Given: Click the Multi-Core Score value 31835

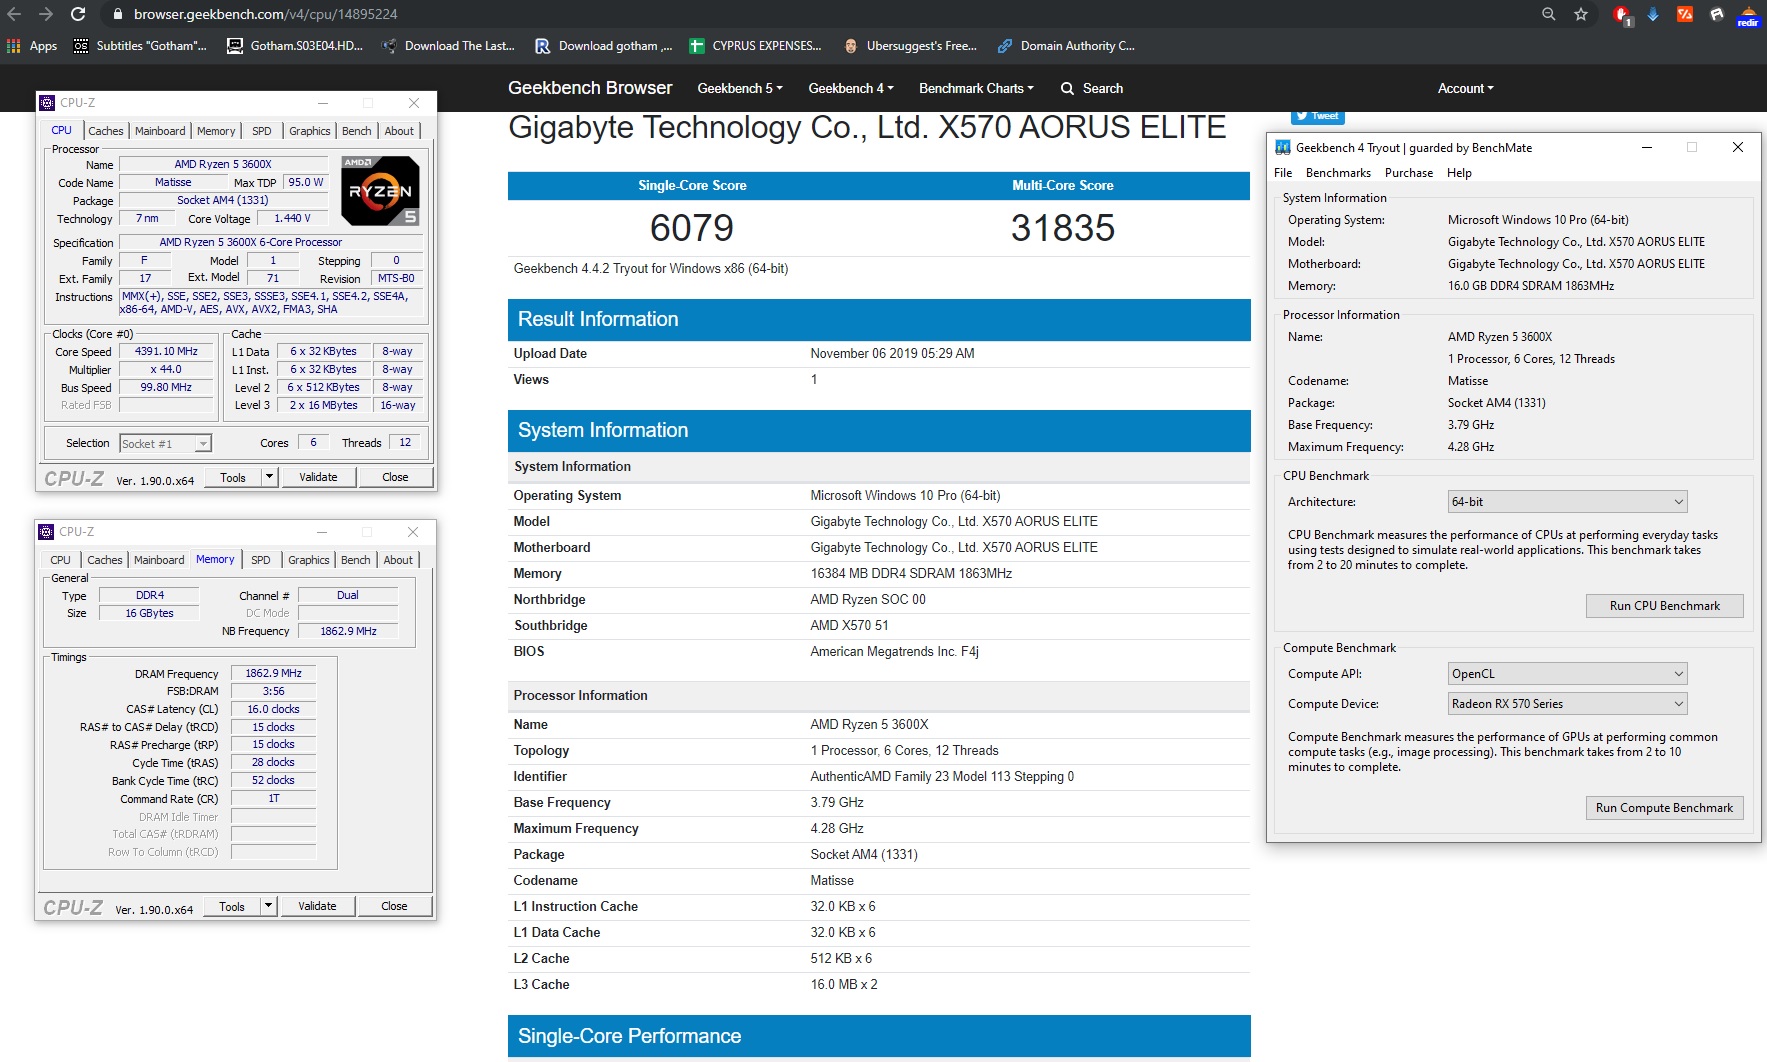Looking at the screenshot, I should click(x=1063, y=228).
